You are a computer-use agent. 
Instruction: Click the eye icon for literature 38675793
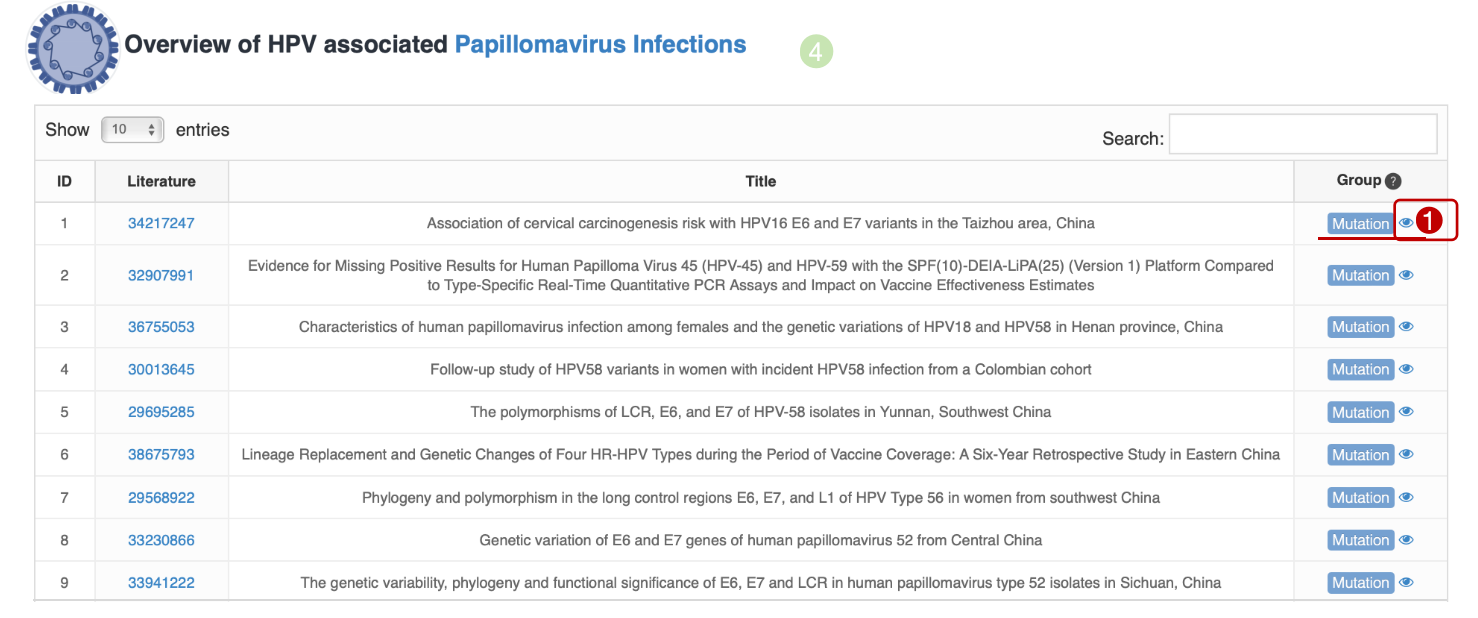tap(1406, 454)
